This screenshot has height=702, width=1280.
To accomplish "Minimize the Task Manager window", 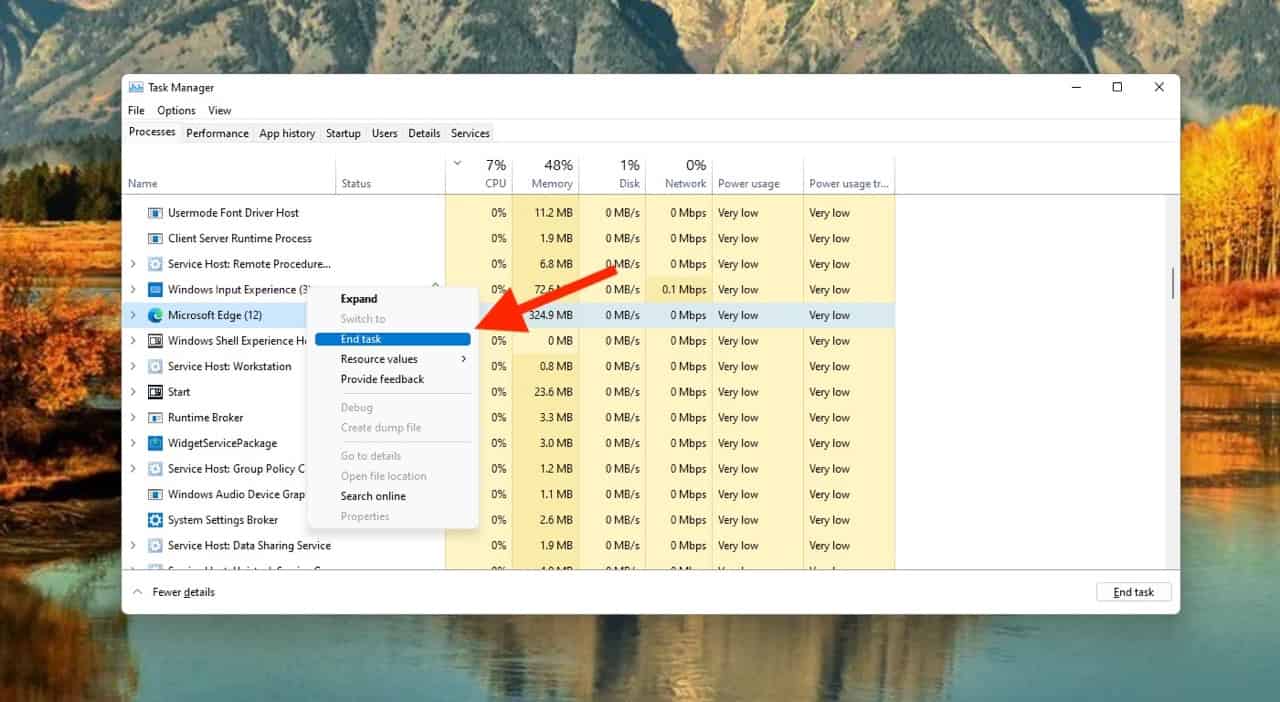I will [1075, 87].
